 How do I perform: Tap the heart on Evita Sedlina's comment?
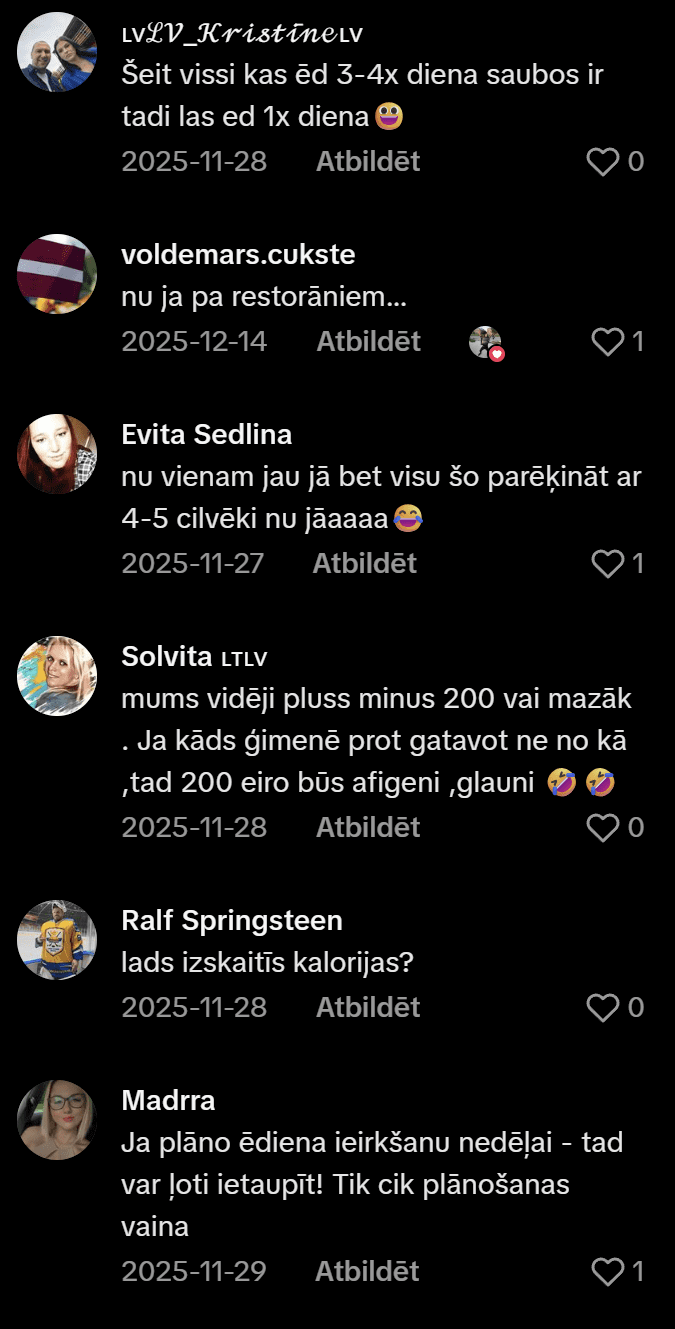pyautogui.click(x=607, y=564)
